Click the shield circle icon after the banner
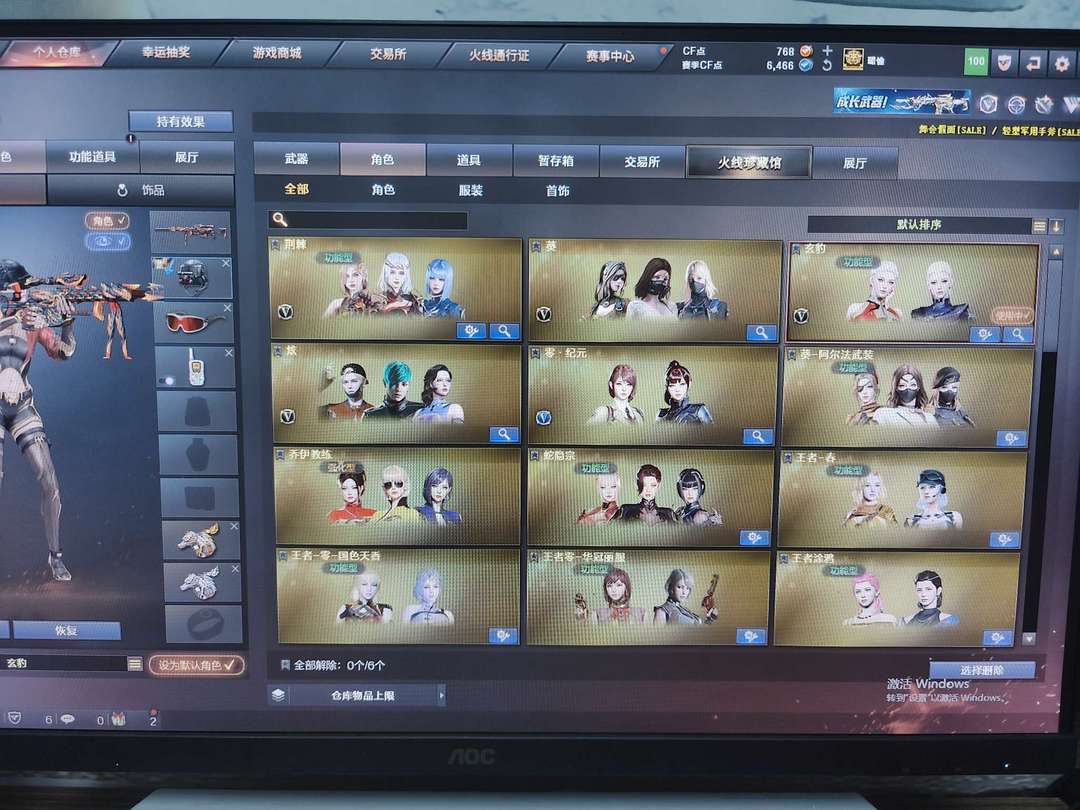Image resolution: width=1080 pixels, height=810 pixels. [988, 104]
